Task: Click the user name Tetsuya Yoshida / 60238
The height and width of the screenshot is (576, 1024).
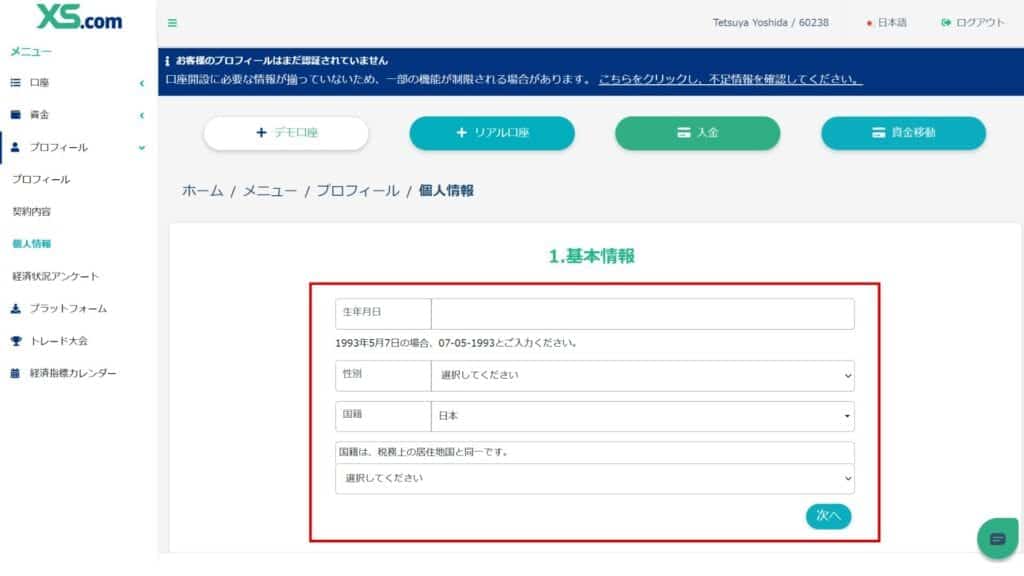Action: click(x=771, y=23)
